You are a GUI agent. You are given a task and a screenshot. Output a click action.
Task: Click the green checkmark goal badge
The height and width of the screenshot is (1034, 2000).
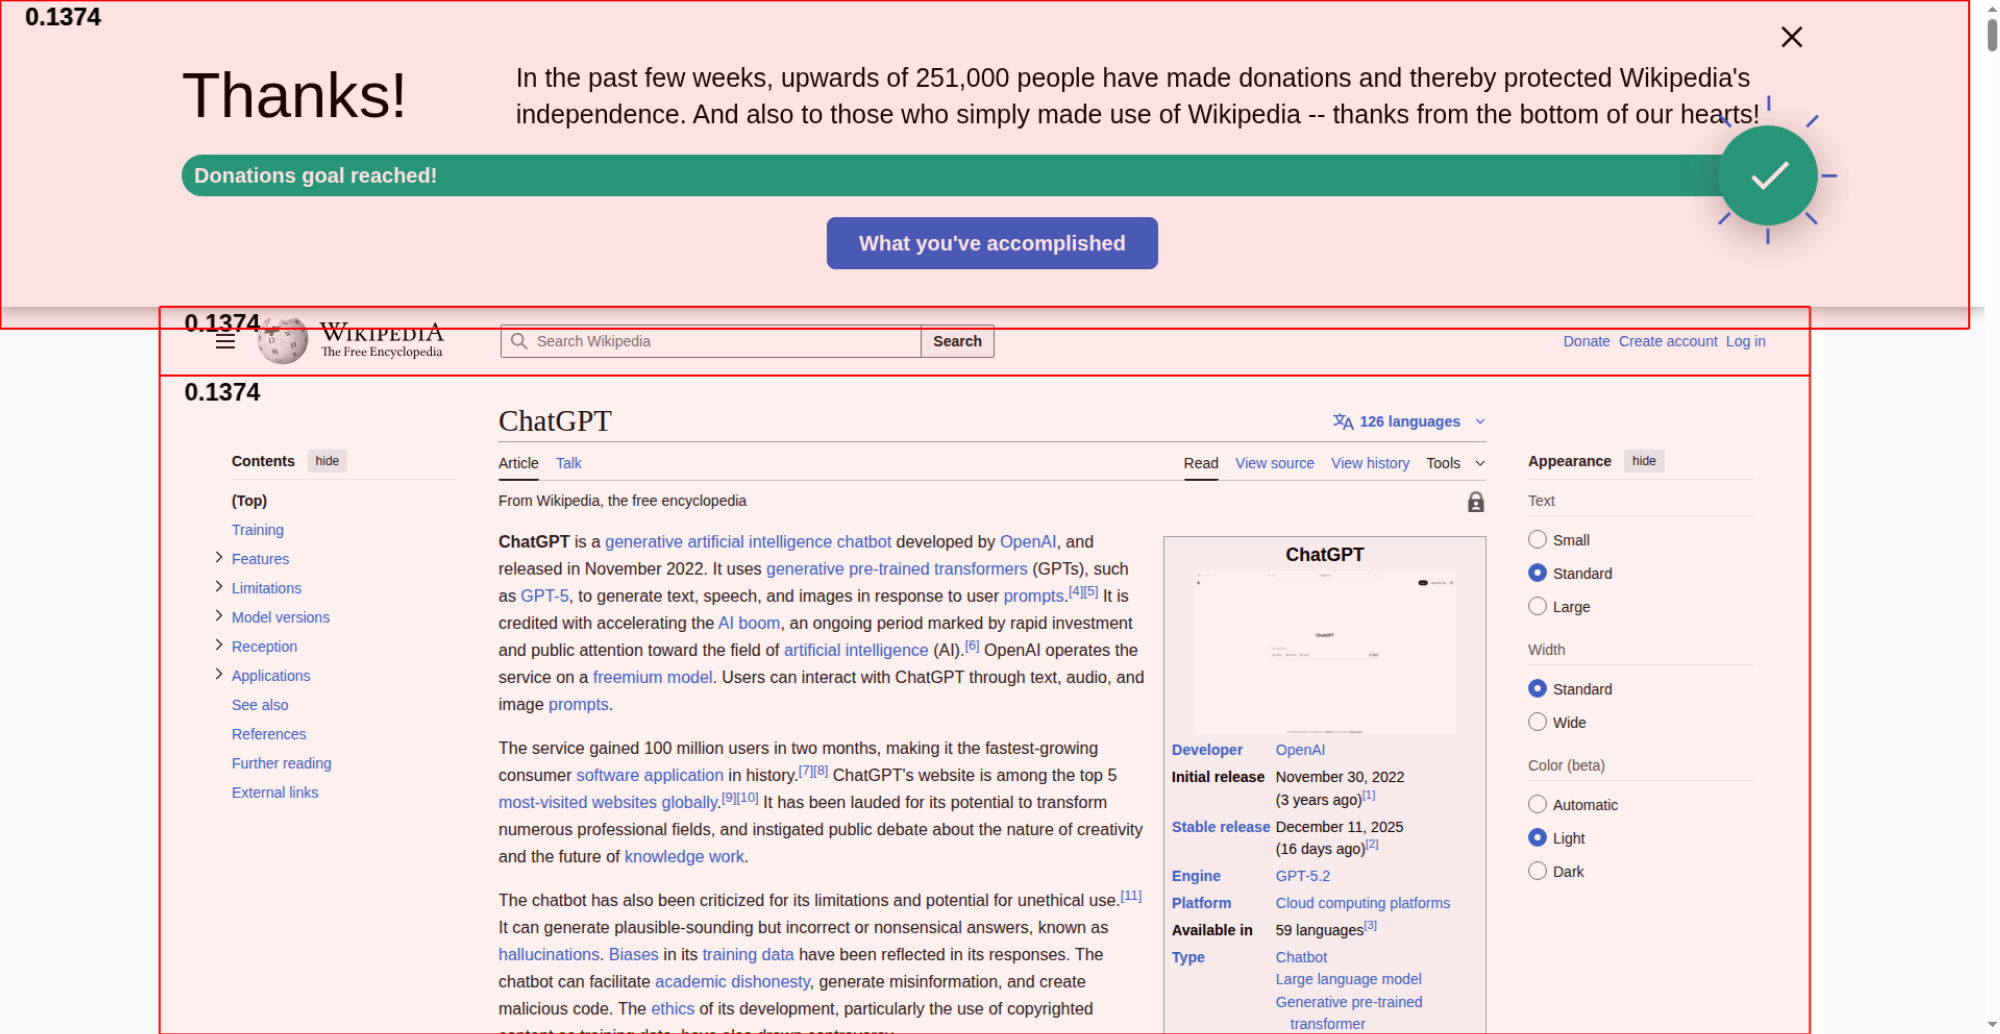point(1767,176)
